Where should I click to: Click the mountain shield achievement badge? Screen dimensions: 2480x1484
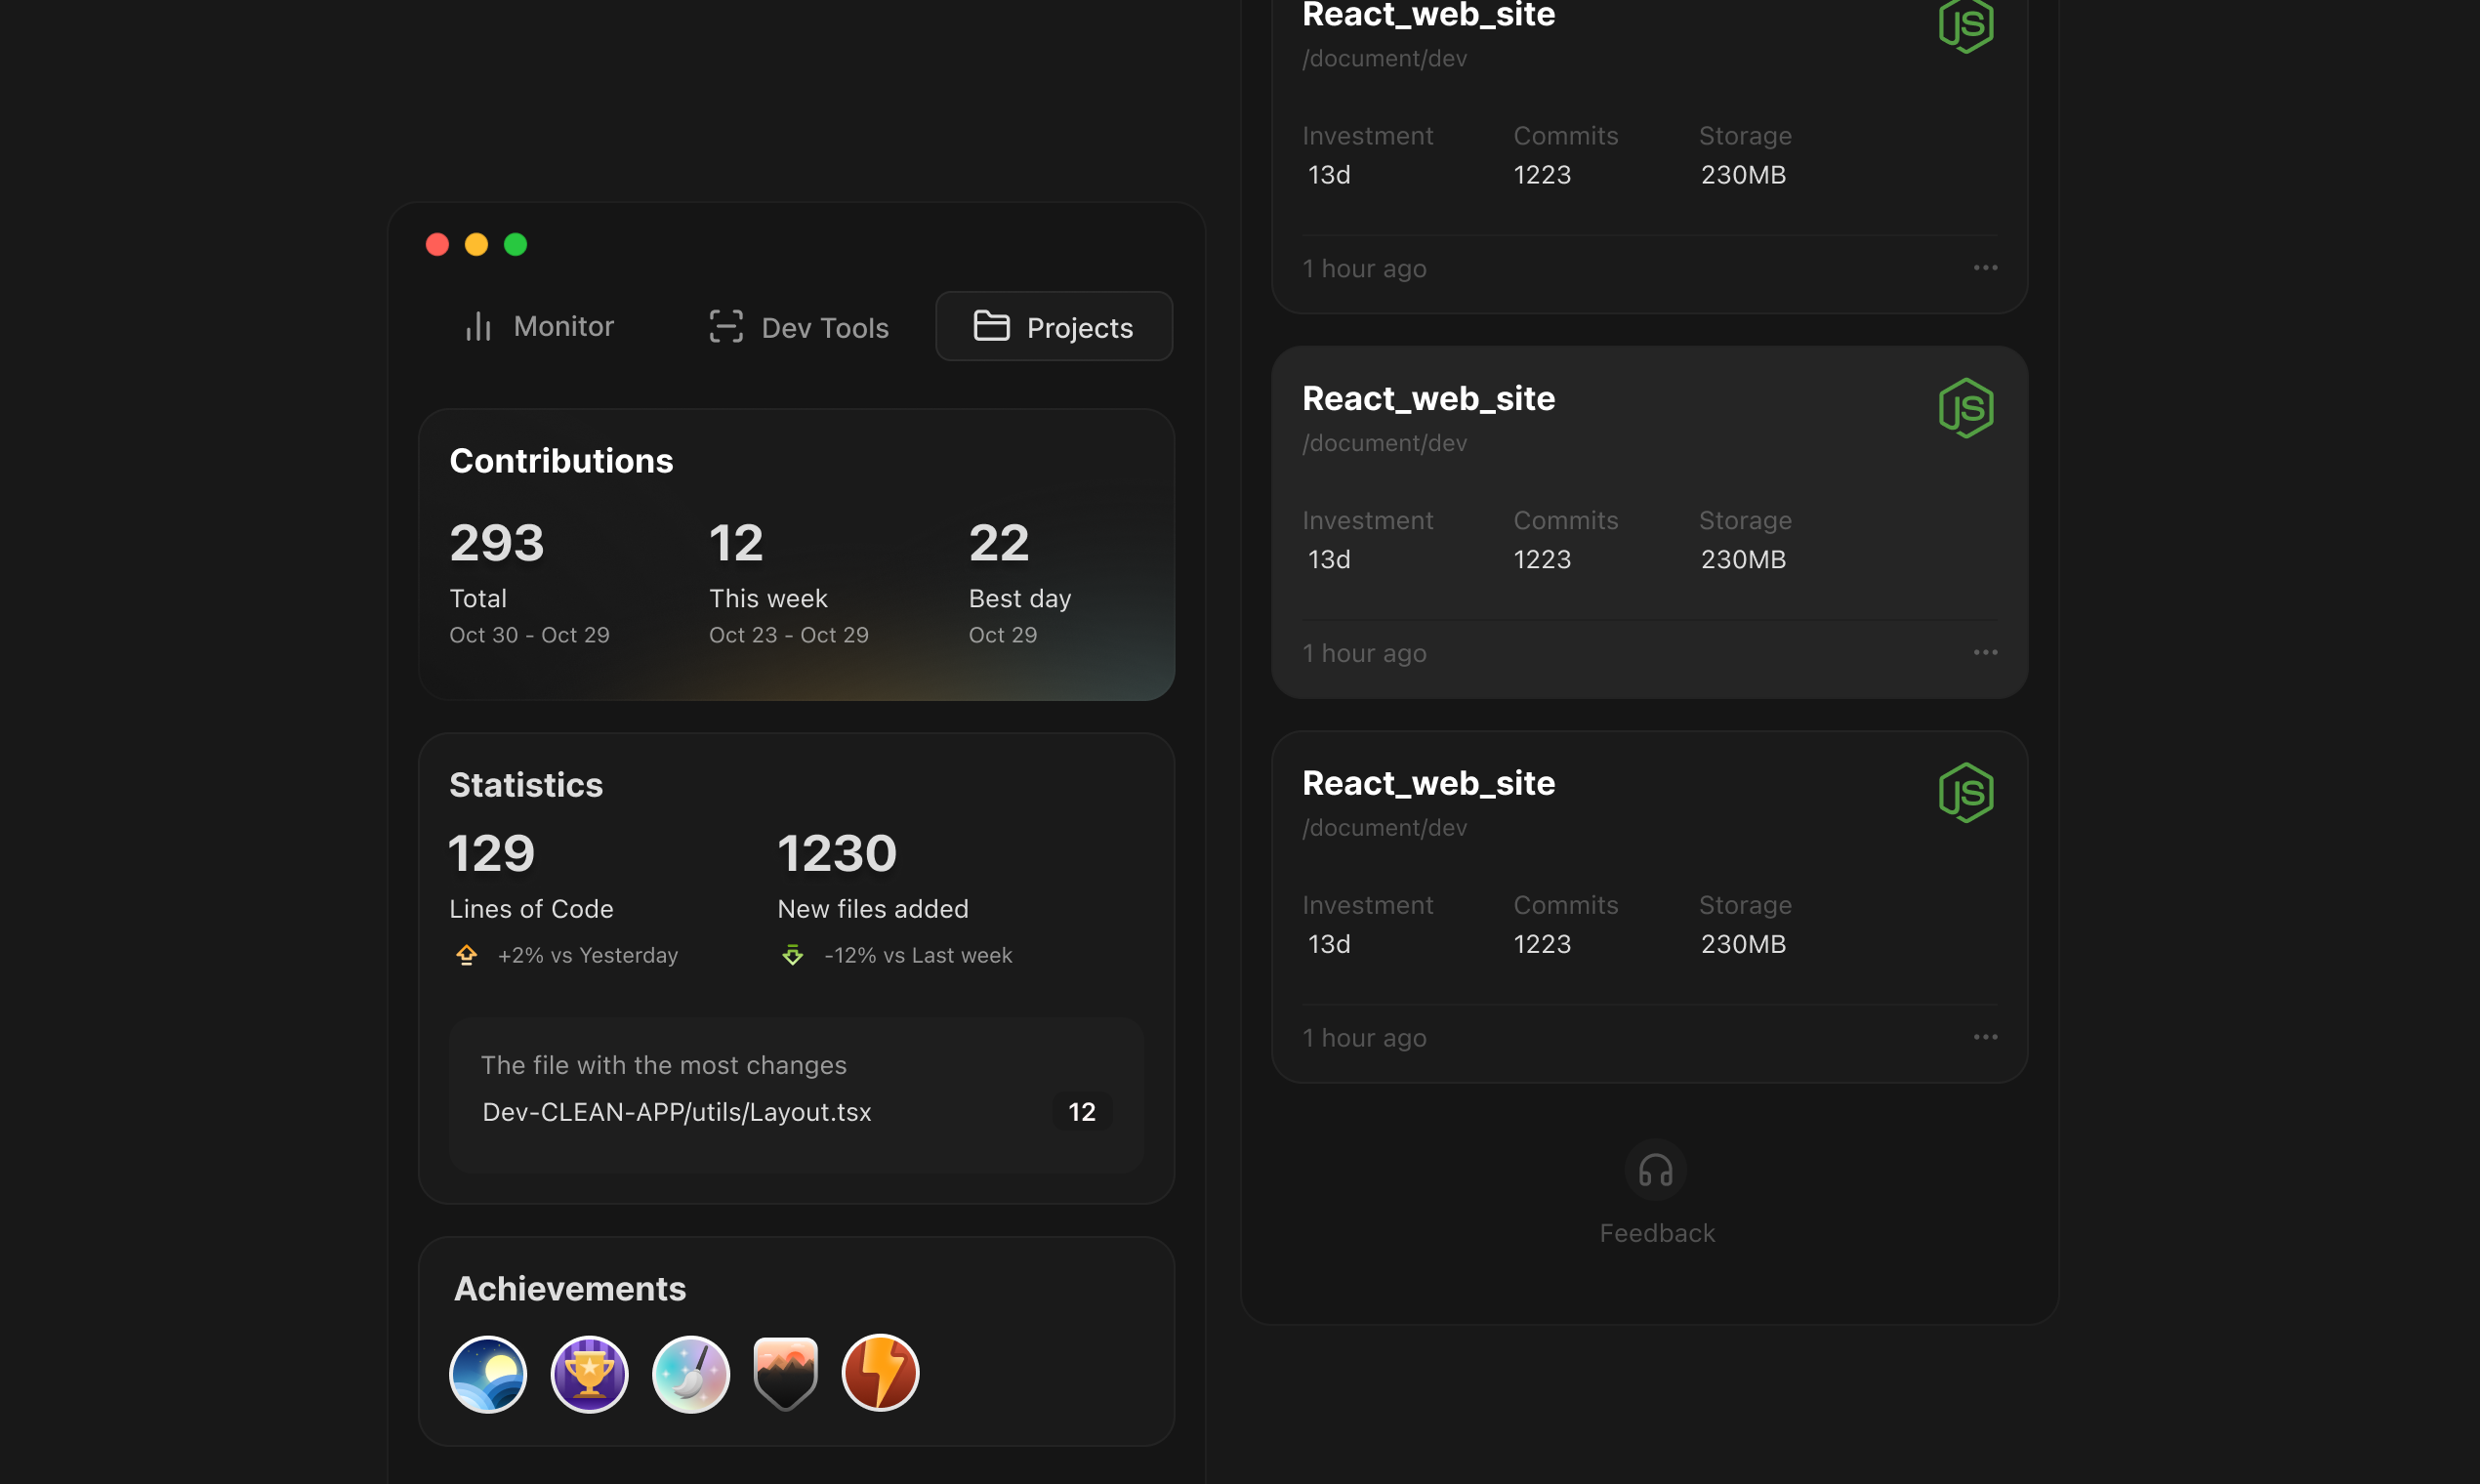point(786,1374)
